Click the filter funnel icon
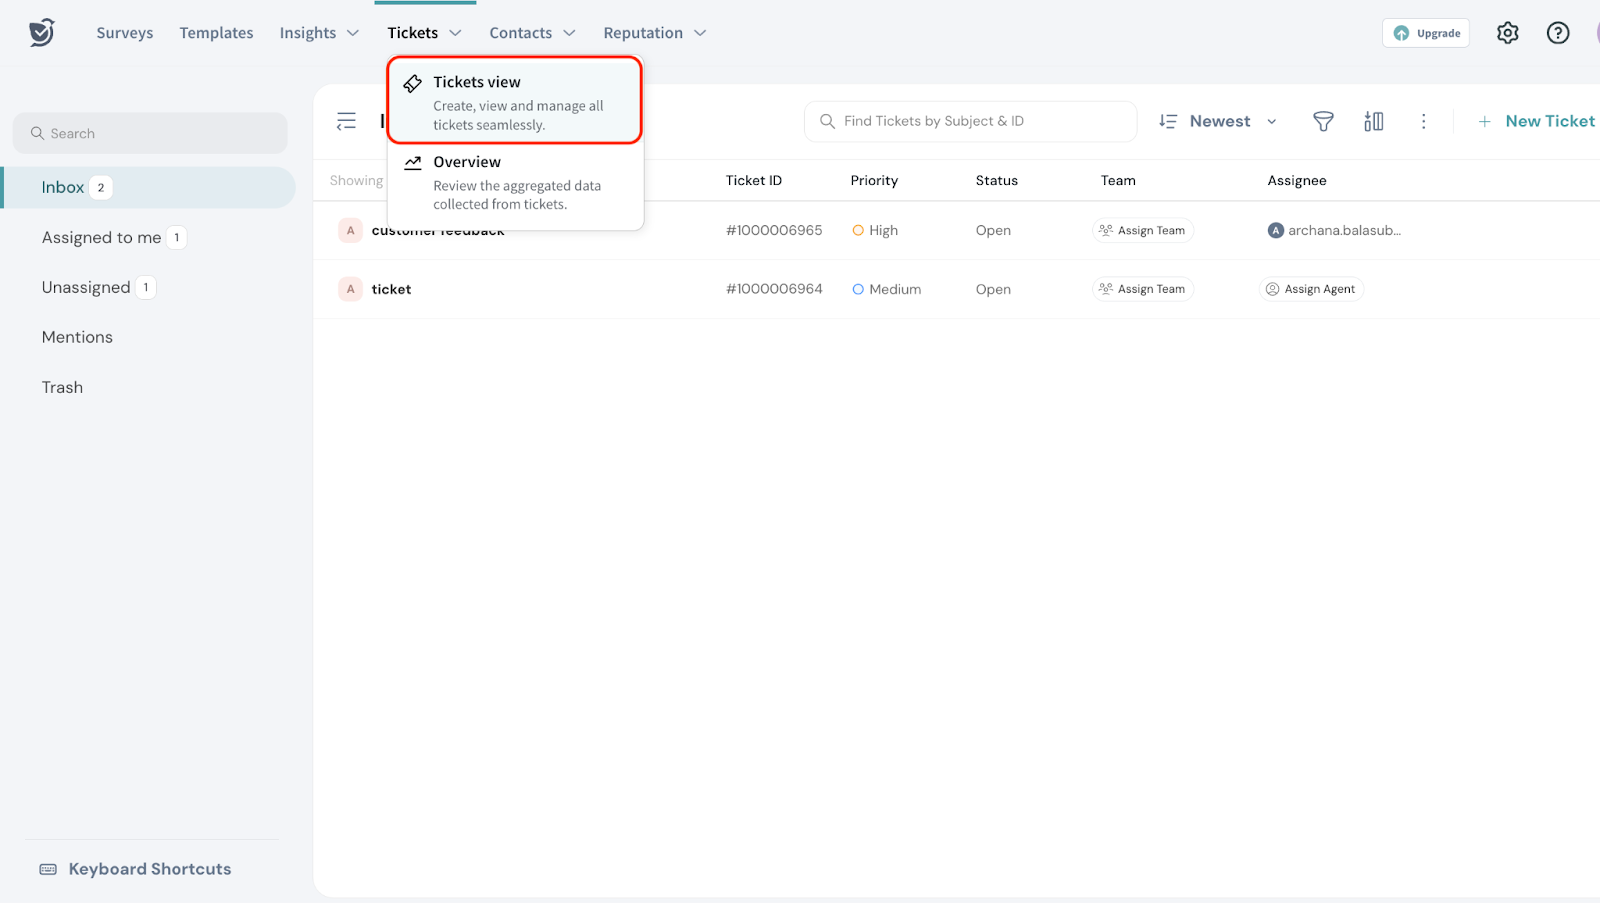Image resolution: width=1600 pixels, height=903 pixels. 1322,121
